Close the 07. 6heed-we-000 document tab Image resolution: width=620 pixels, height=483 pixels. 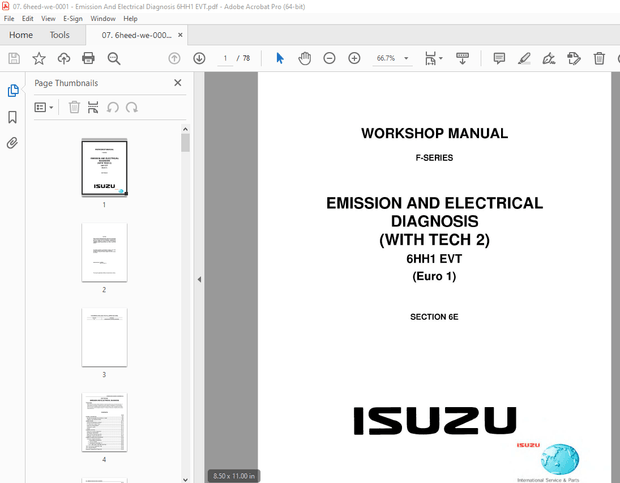tap(180, 35)
